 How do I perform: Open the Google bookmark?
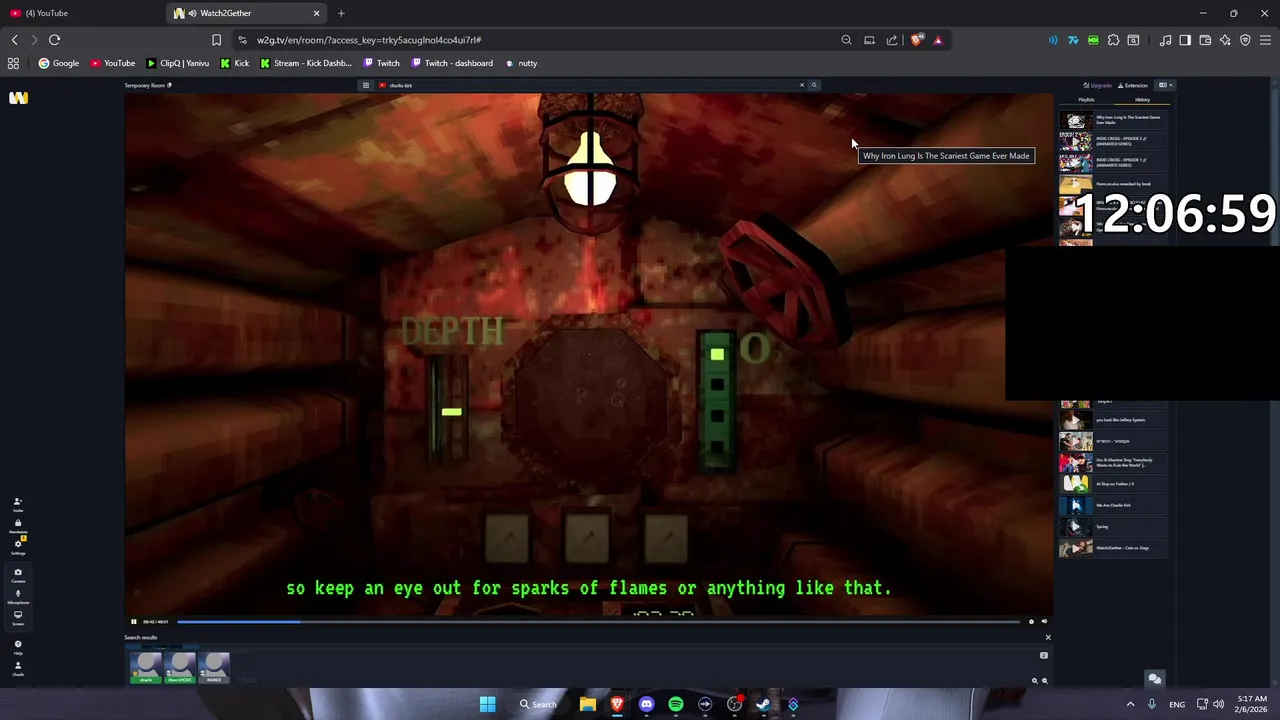pyautogui.click(x=59, y=63)
